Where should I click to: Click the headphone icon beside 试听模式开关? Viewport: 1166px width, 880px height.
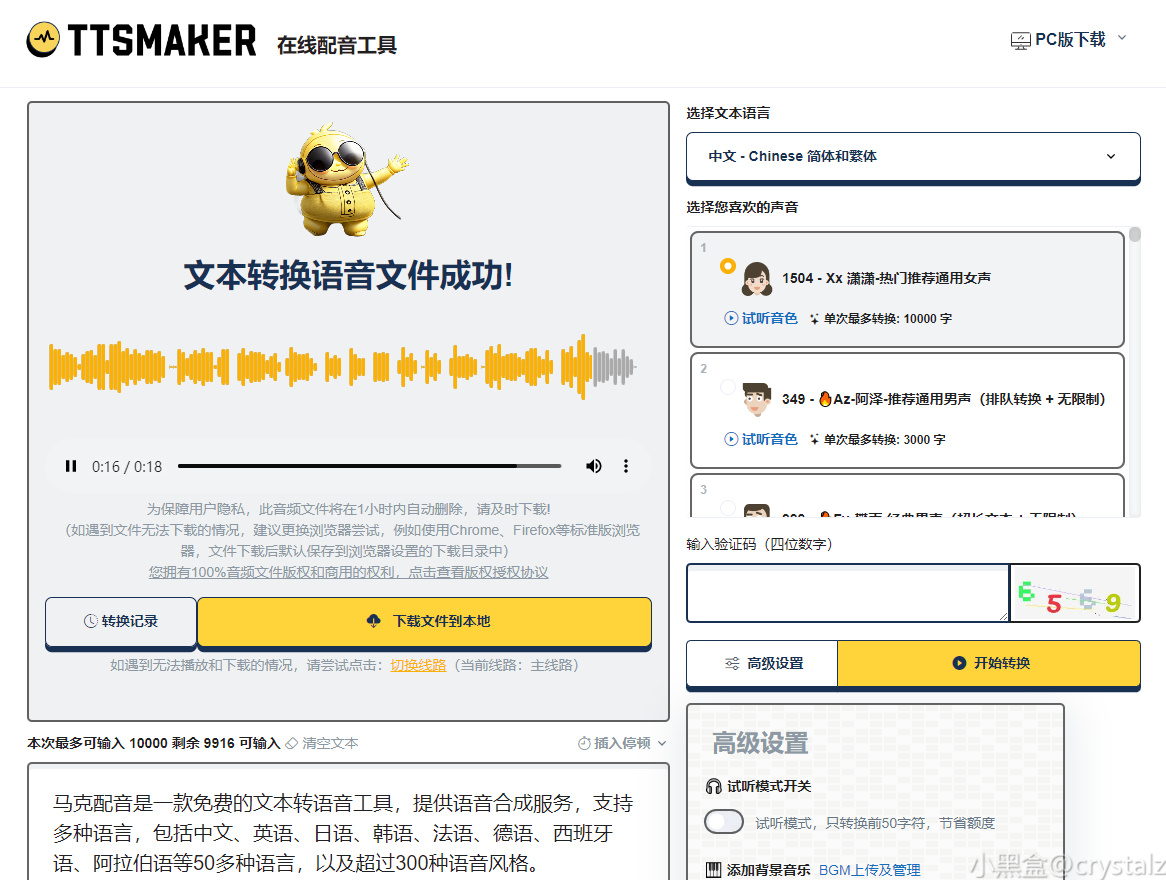point(713,786)
